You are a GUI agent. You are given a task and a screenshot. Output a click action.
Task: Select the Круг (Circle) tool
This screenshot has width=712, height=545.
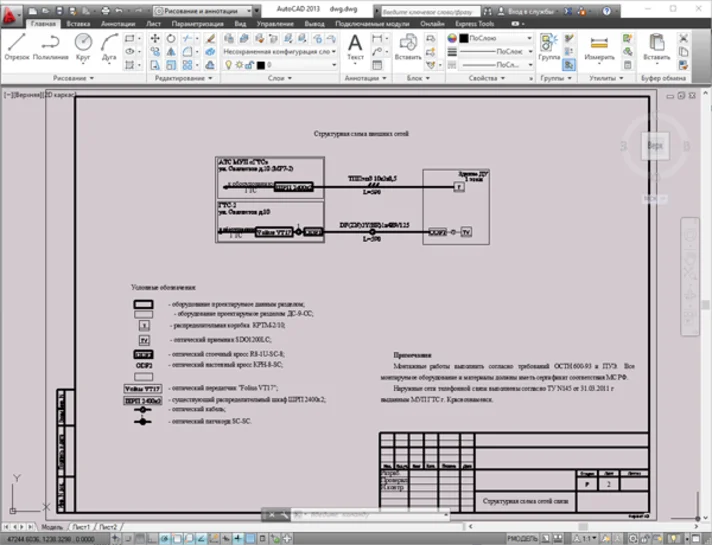83,44
